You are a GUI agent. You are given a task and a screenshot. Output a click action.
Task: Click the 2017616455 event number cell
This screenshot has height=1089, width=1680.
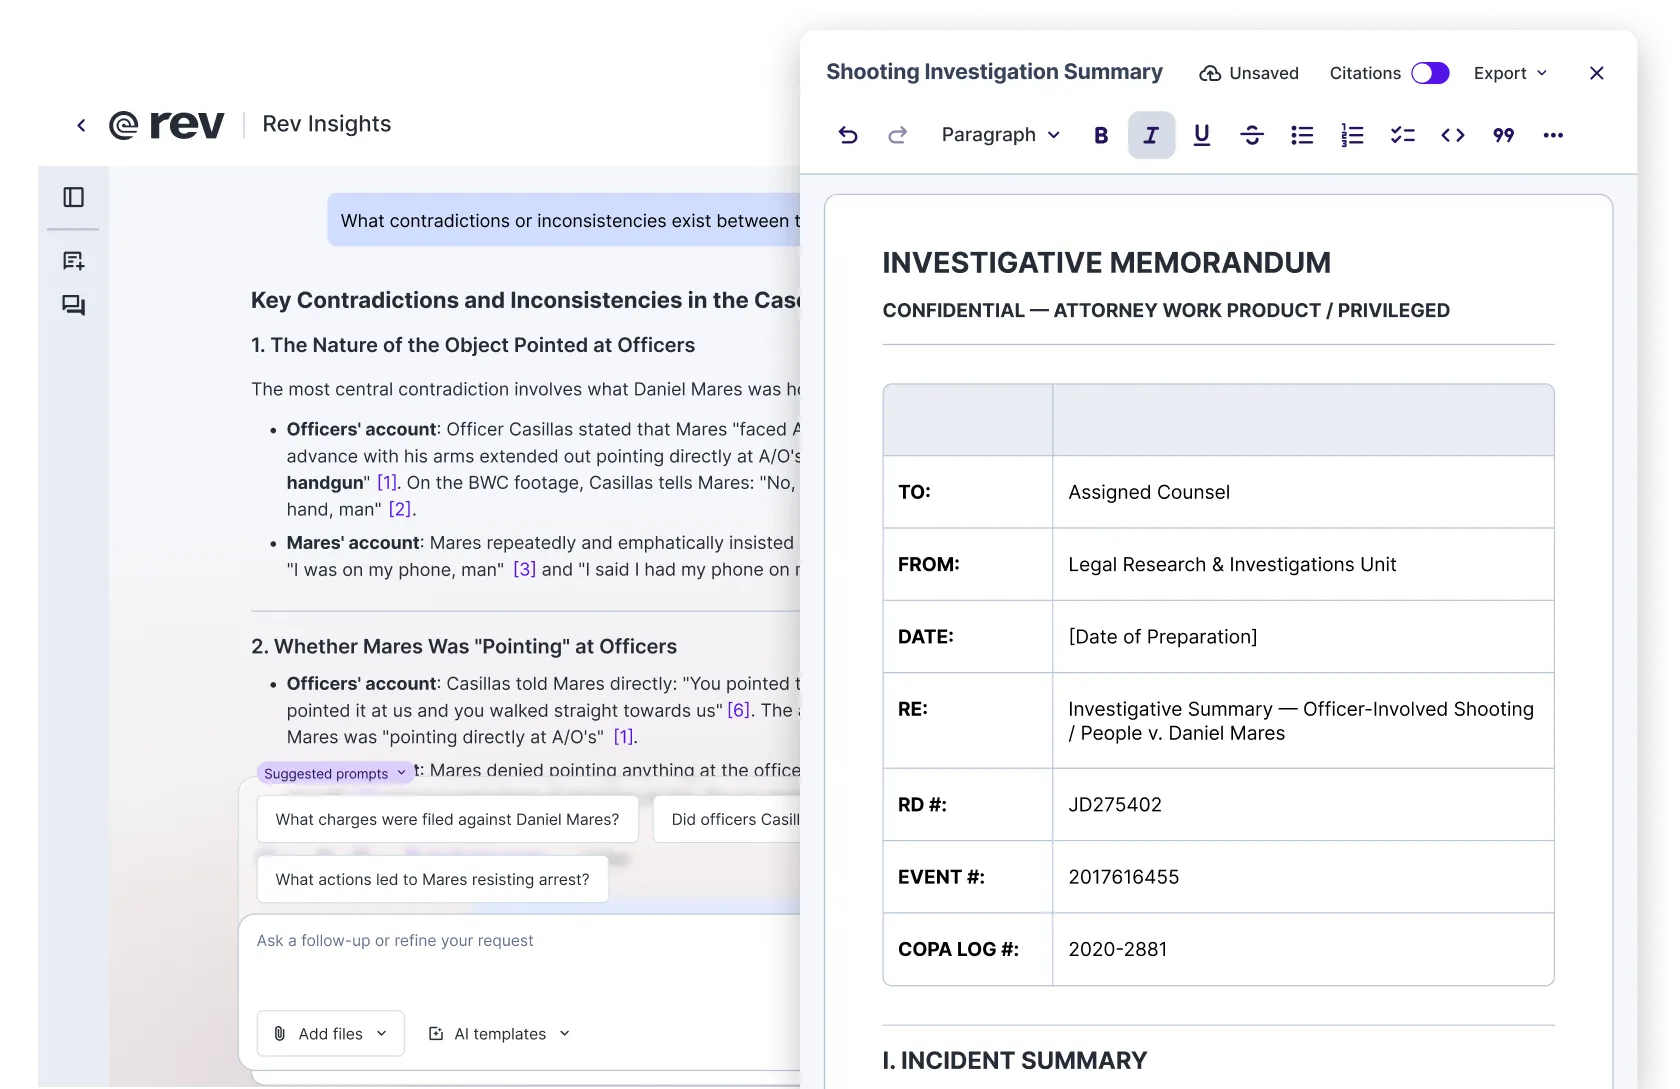1303,876
